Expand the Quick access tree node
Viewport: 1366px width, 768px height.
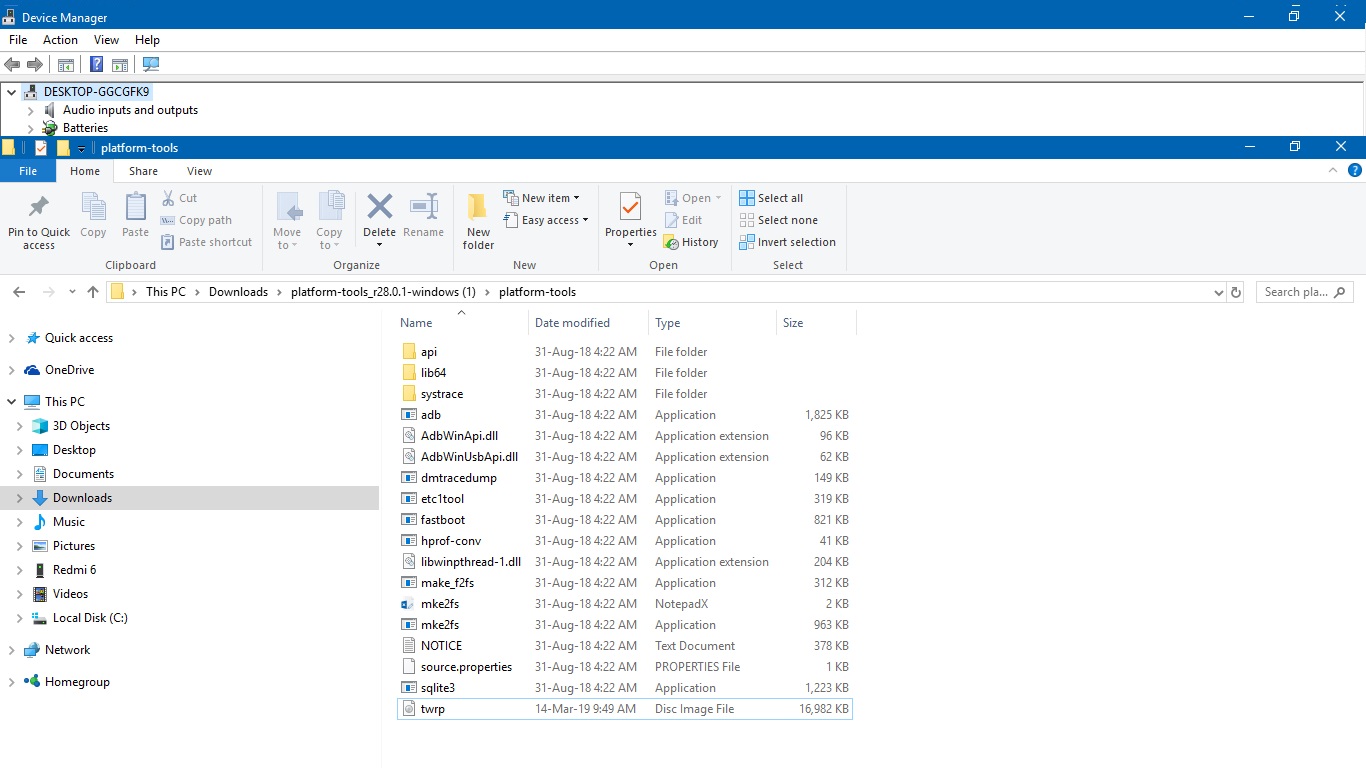pyautogui.click(x=12, y=338)
